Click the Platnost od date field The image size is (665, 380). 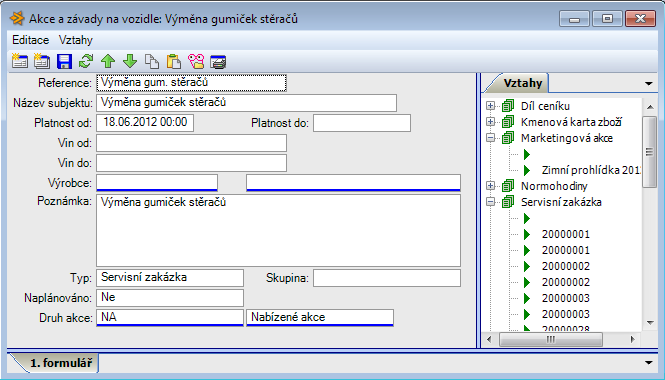pyautogui.click(x=145, y=123)
